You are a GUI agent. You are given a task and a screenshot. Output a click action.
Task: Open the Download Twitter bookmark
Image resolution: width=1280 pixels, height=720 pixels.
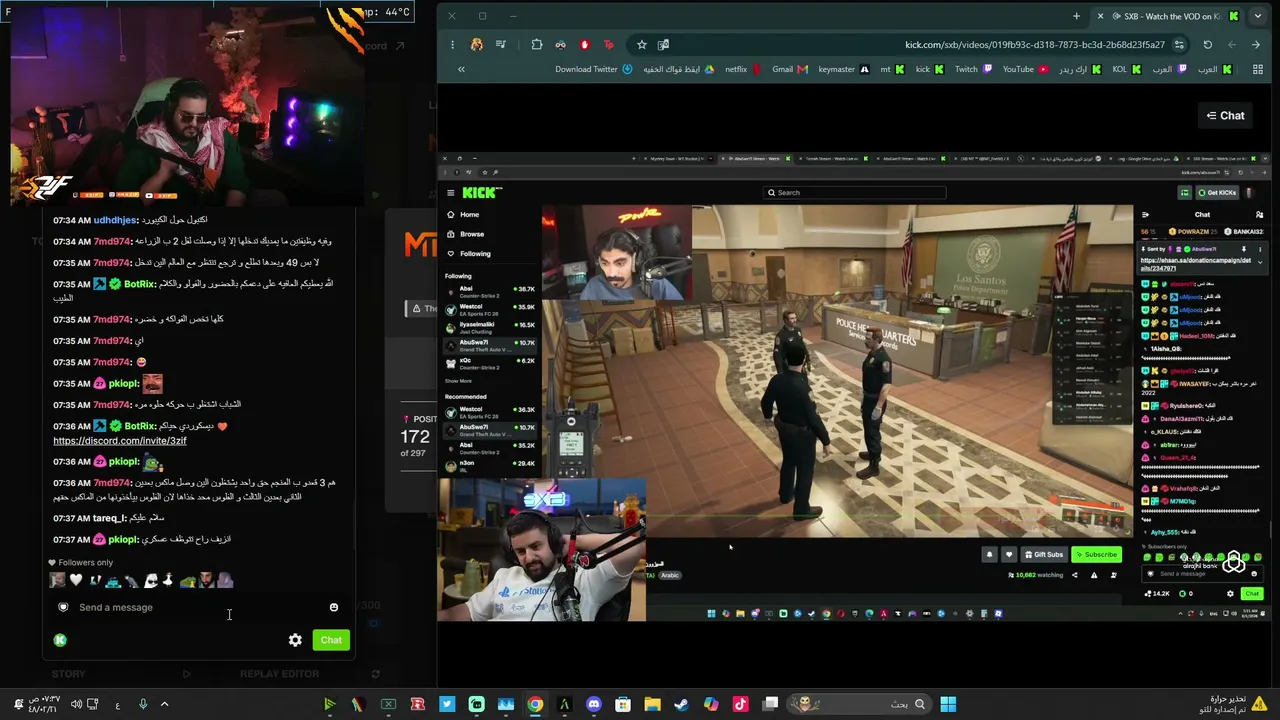pos(594,69)
